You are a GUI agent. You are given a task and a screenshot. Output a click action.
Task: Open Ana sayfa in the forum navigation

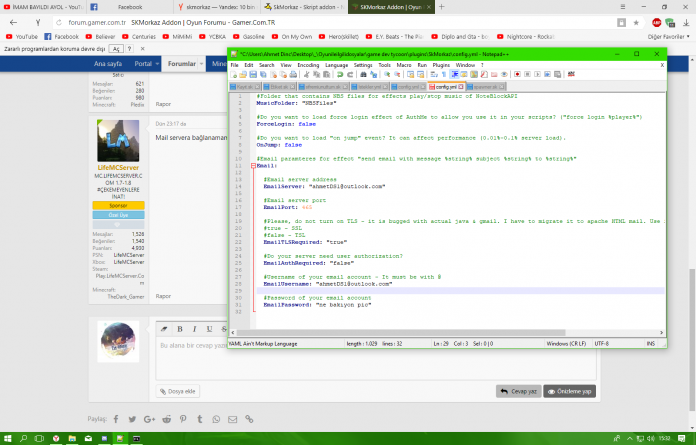107,64
